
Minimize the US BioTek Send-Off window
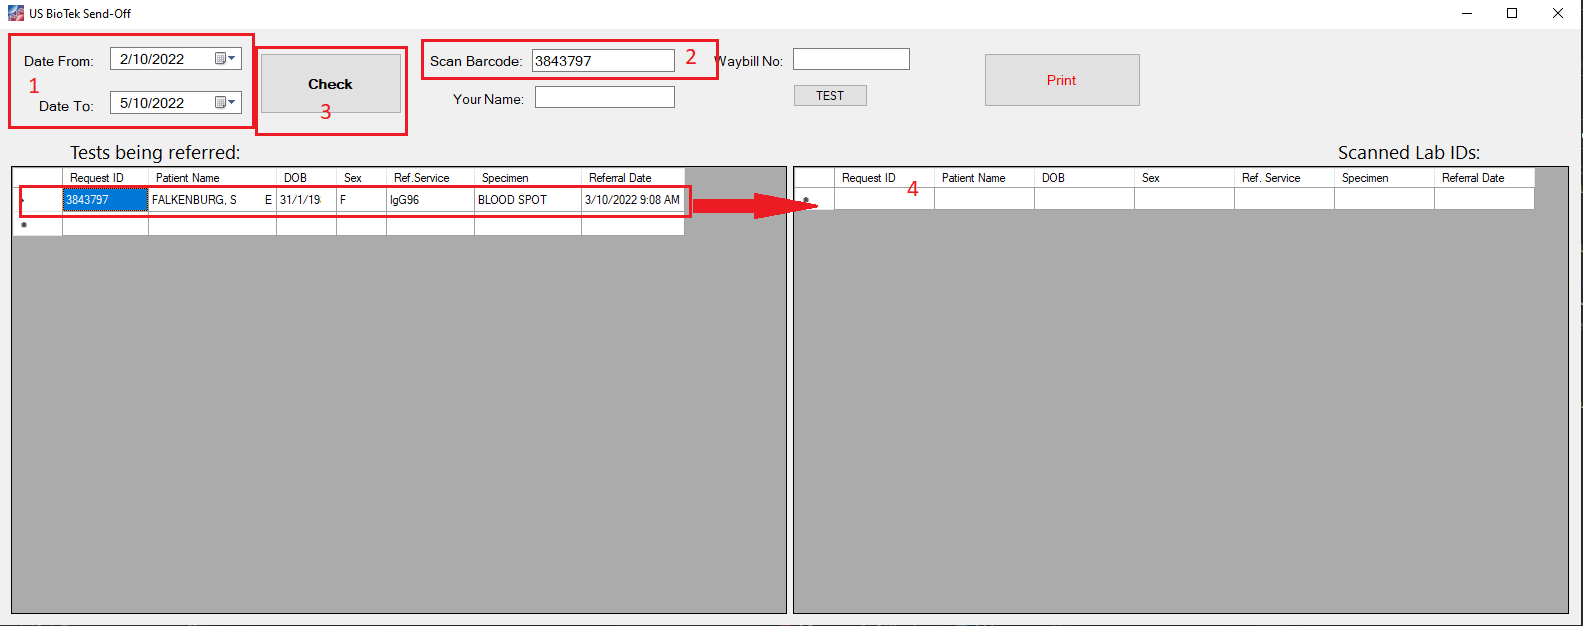click(1467, 13)
